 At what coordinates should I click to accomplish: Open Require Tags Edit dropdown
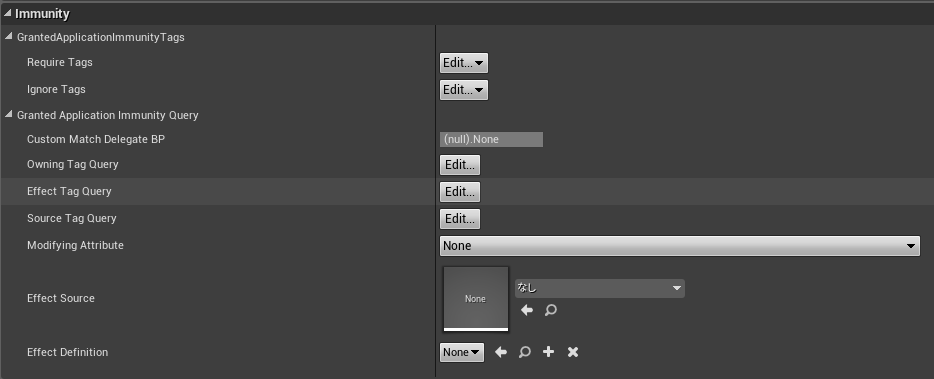[x=463, y=63]
